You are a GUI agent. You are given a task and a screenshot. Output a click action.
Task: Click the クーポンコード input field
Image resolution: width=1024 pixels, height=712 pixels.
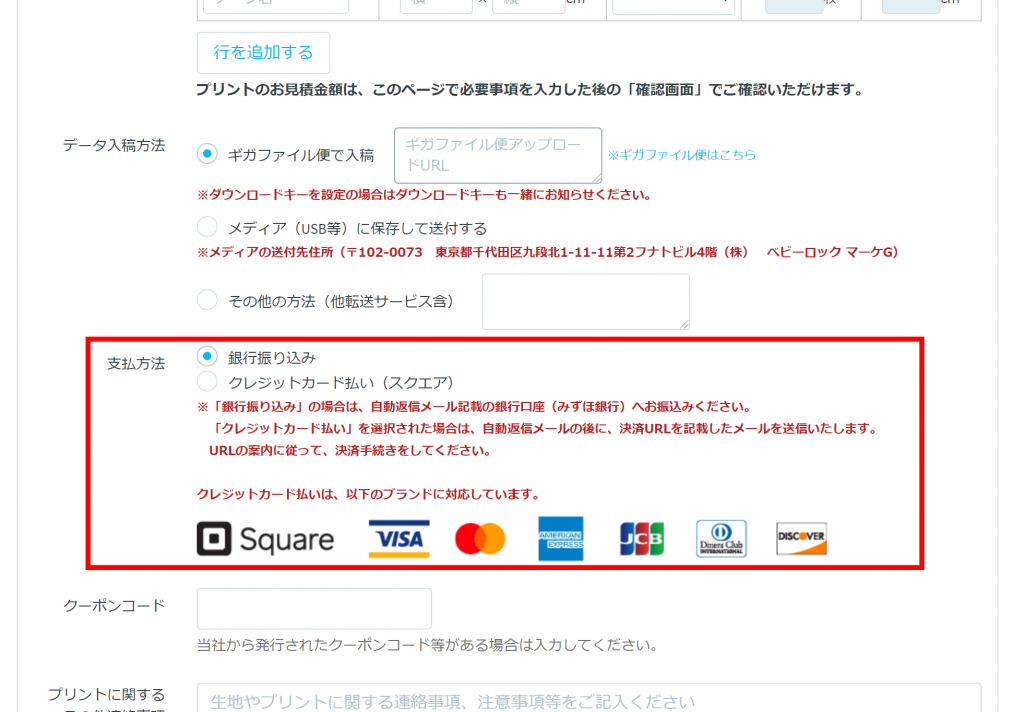314,608
